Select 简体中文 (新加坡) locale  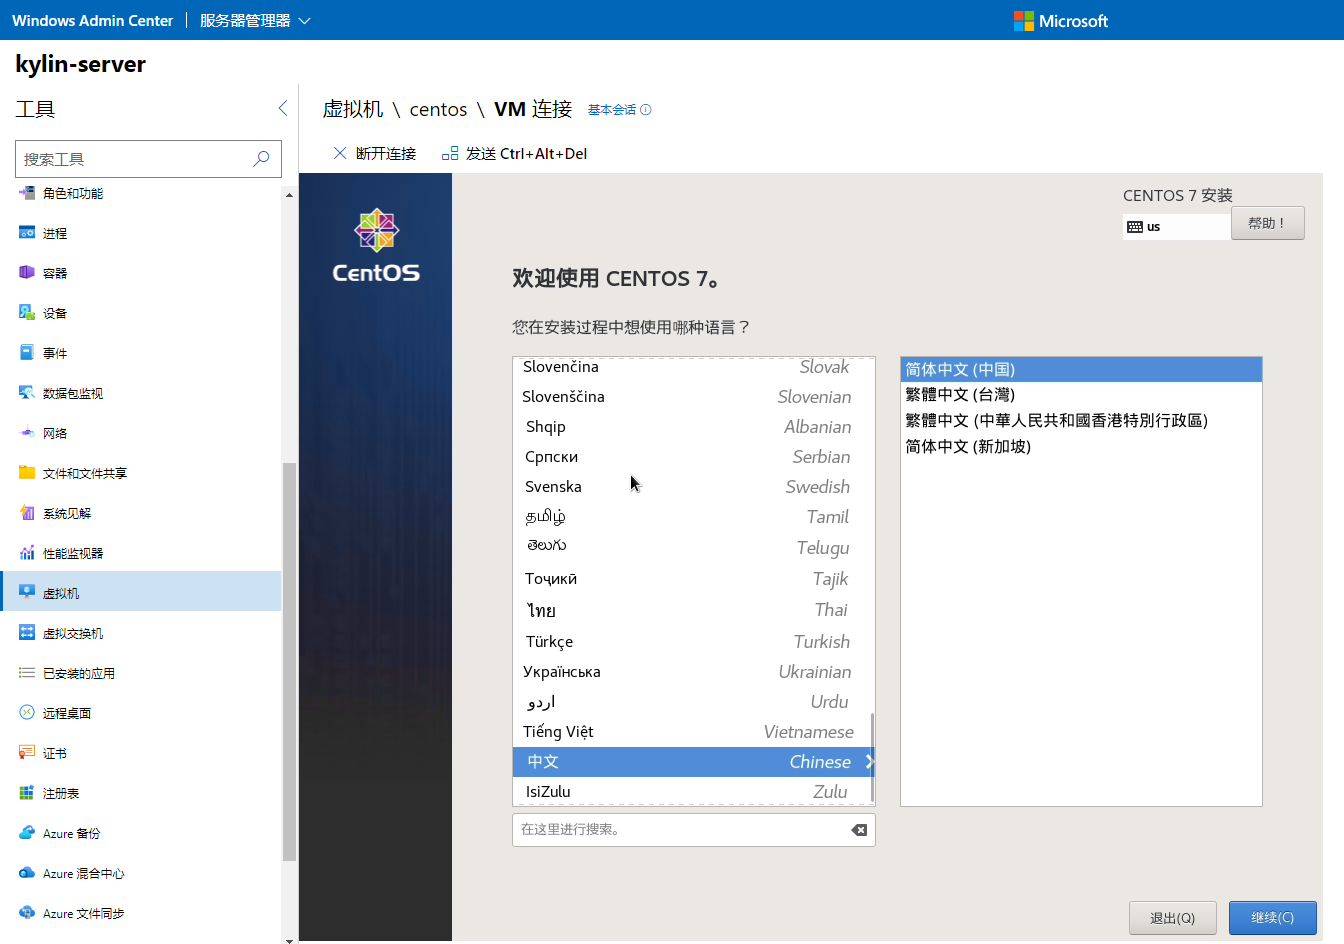[x=1081, y=447]
